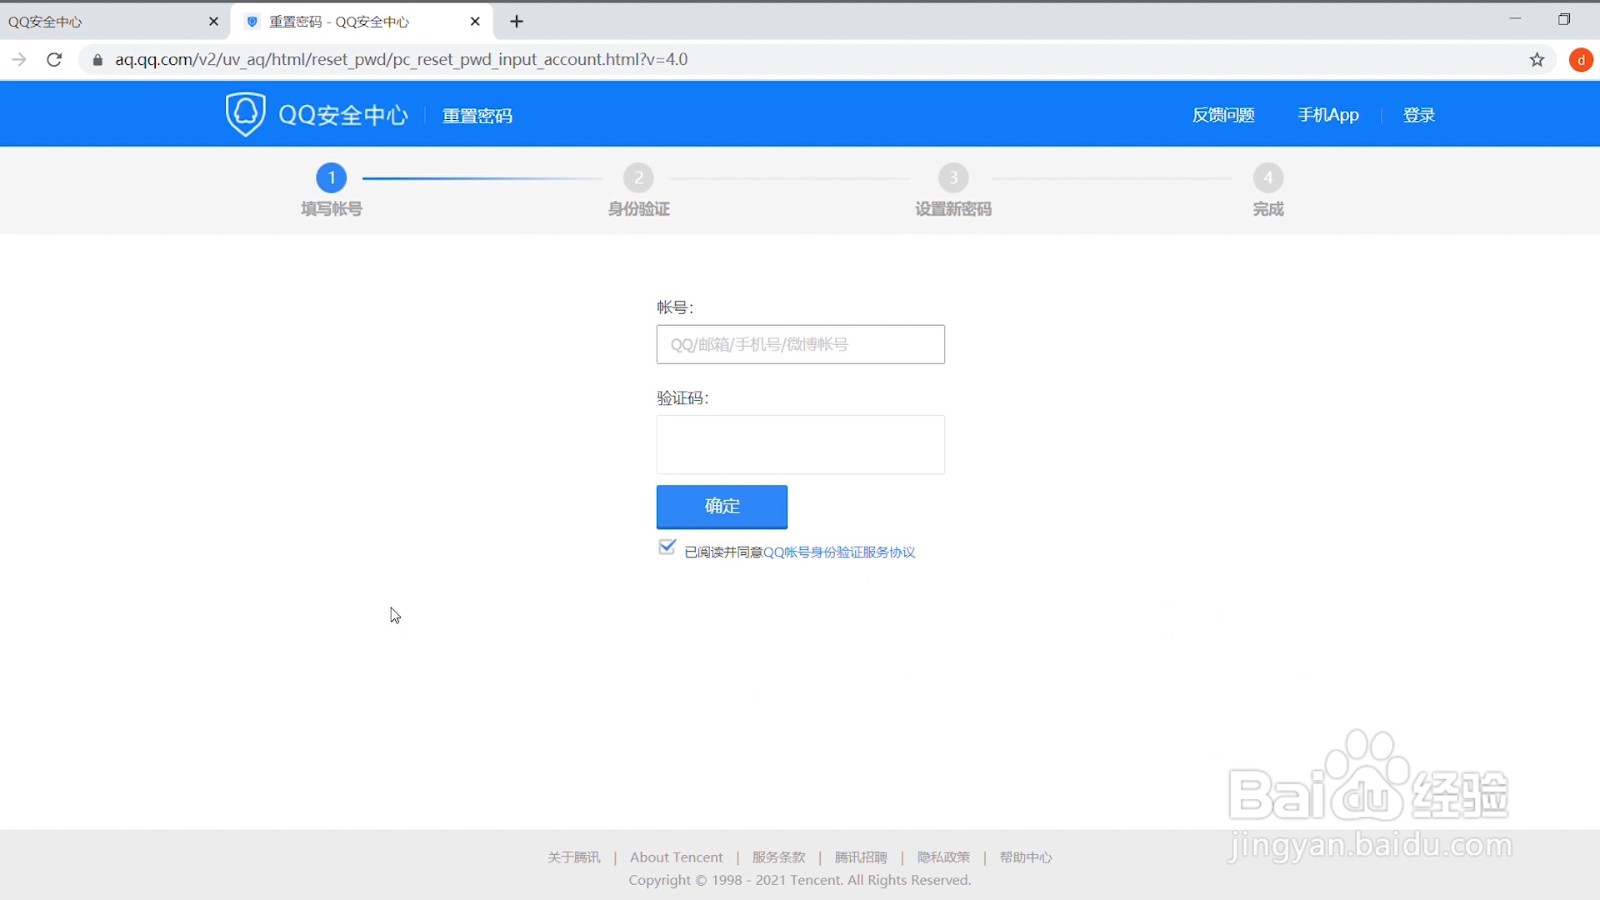Click the 填写帐号 step label
This screenshot has height=900, width=1600.
(331, 209)
